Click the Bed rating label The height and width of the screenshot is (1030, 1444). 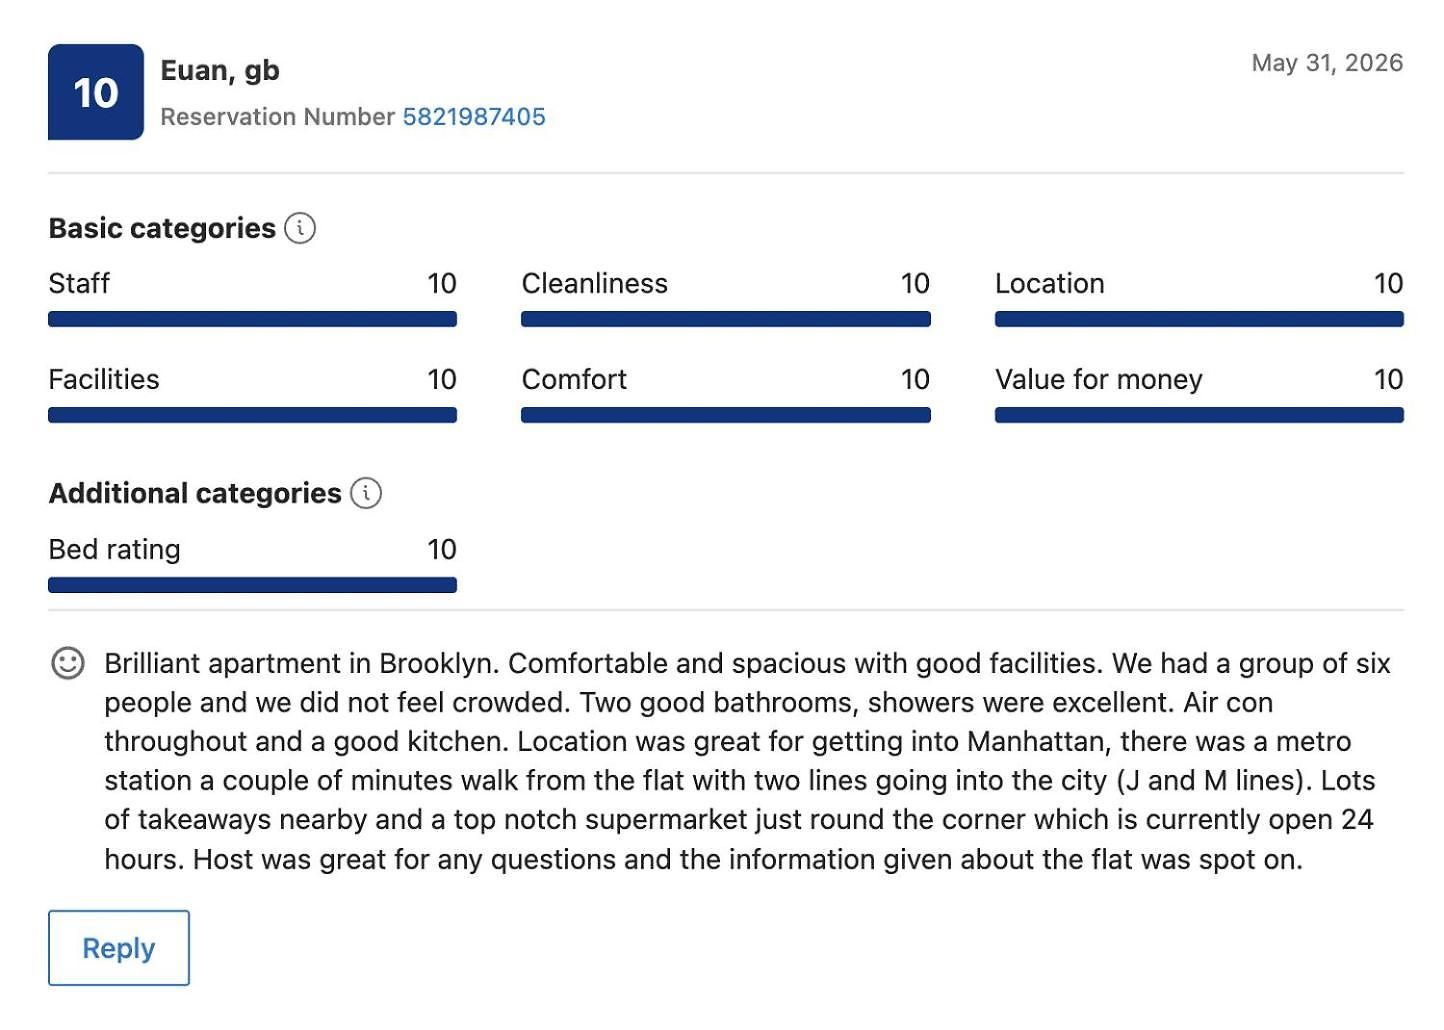coord(115,549)
